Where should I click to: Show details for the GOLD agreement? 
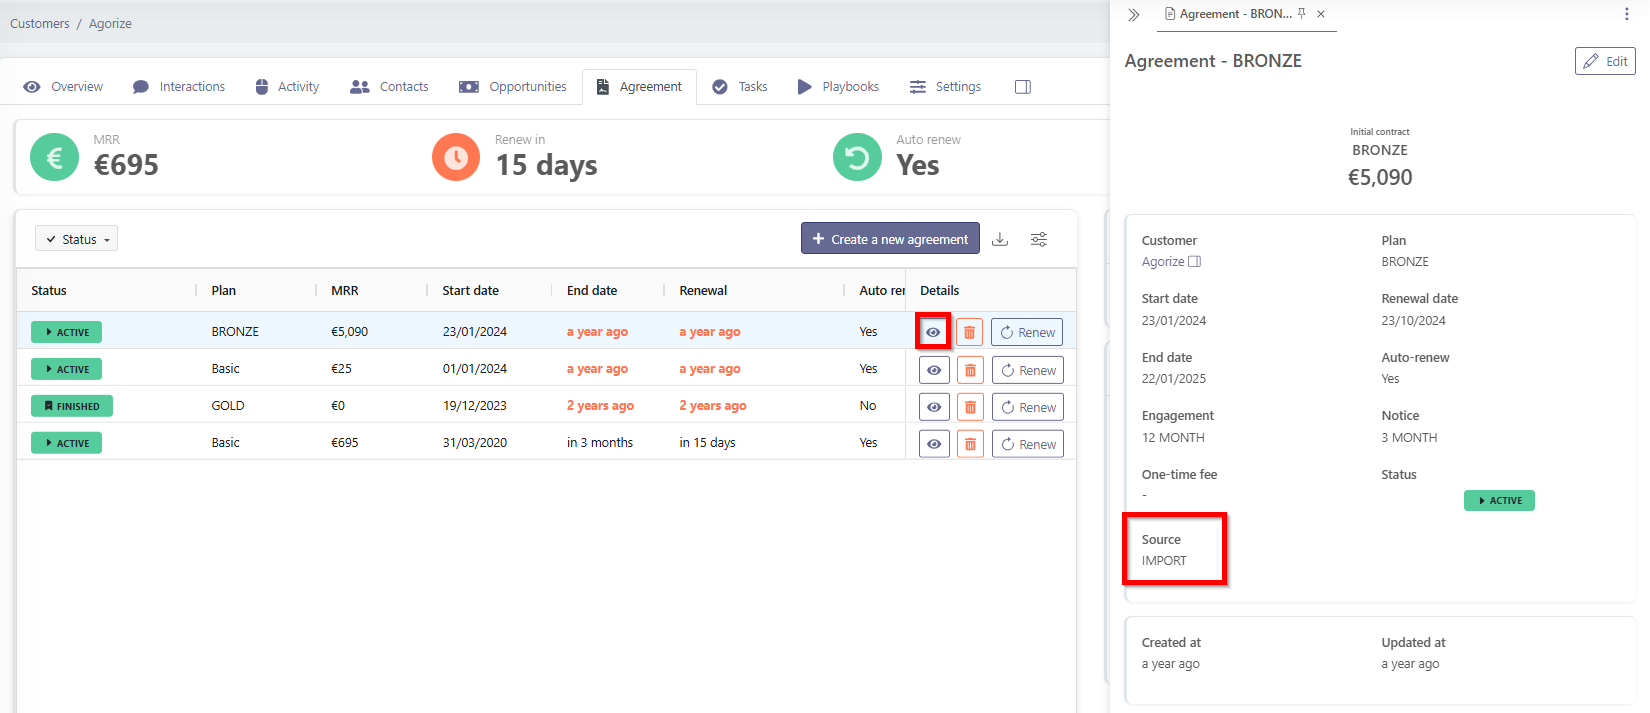pos(934,407)
